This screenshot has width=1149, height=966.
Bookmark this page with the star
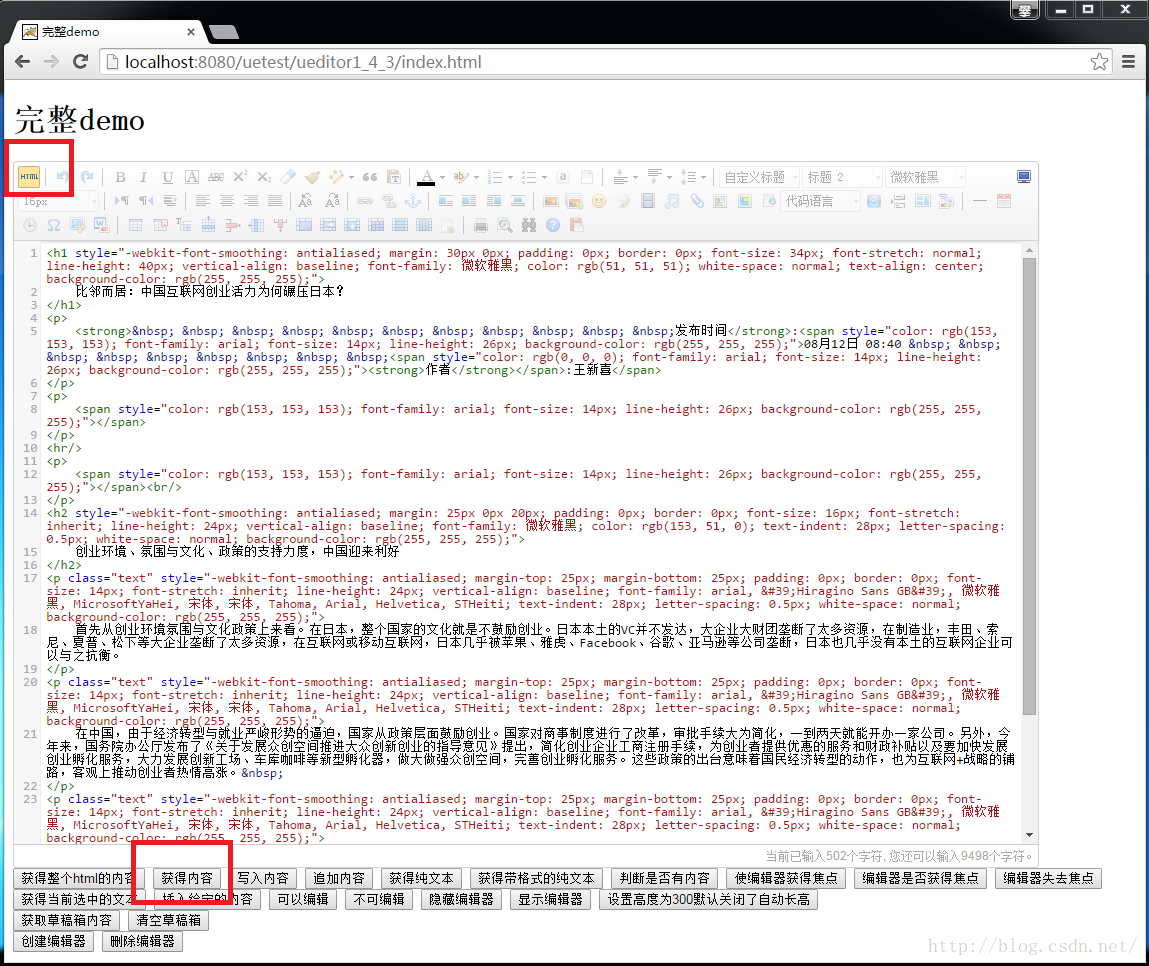click(x=1099, y=62)
